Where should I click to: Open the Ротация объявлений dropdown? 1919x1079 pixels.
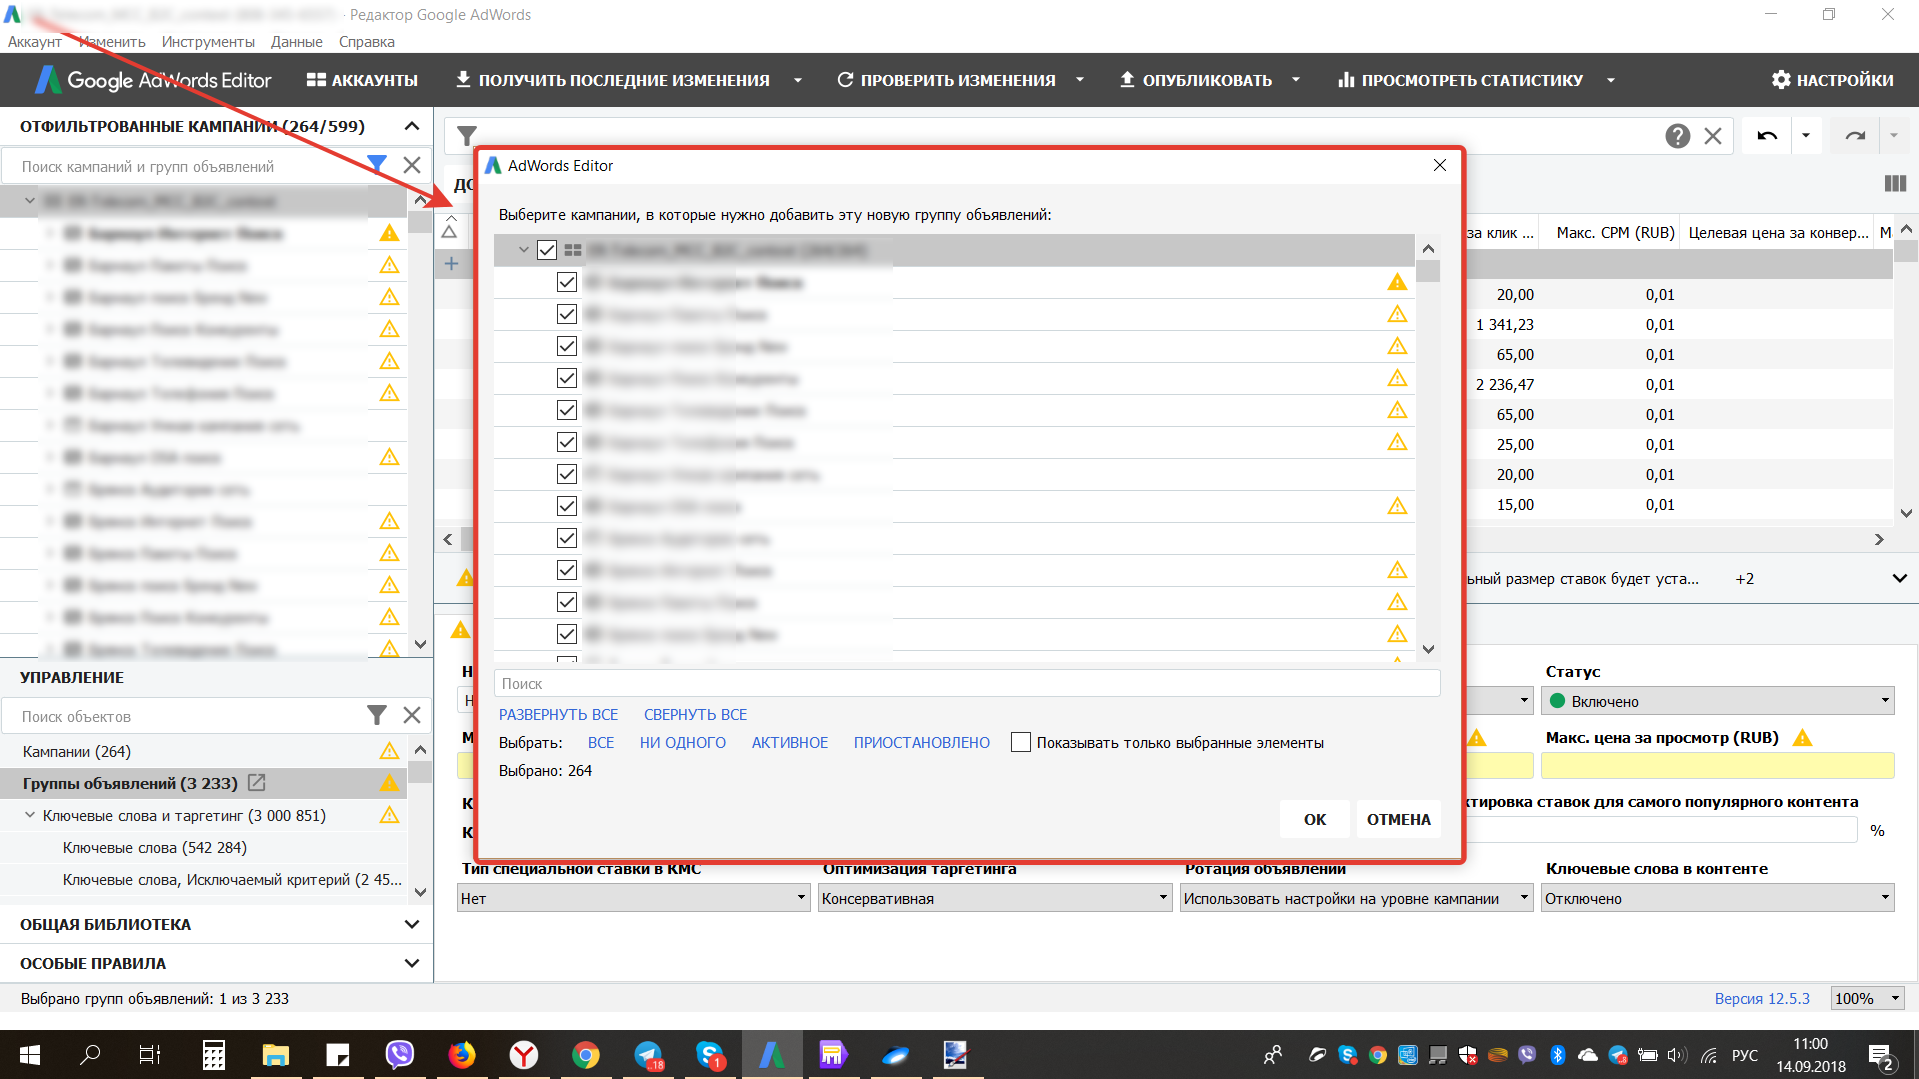[x=1357, y=898]
